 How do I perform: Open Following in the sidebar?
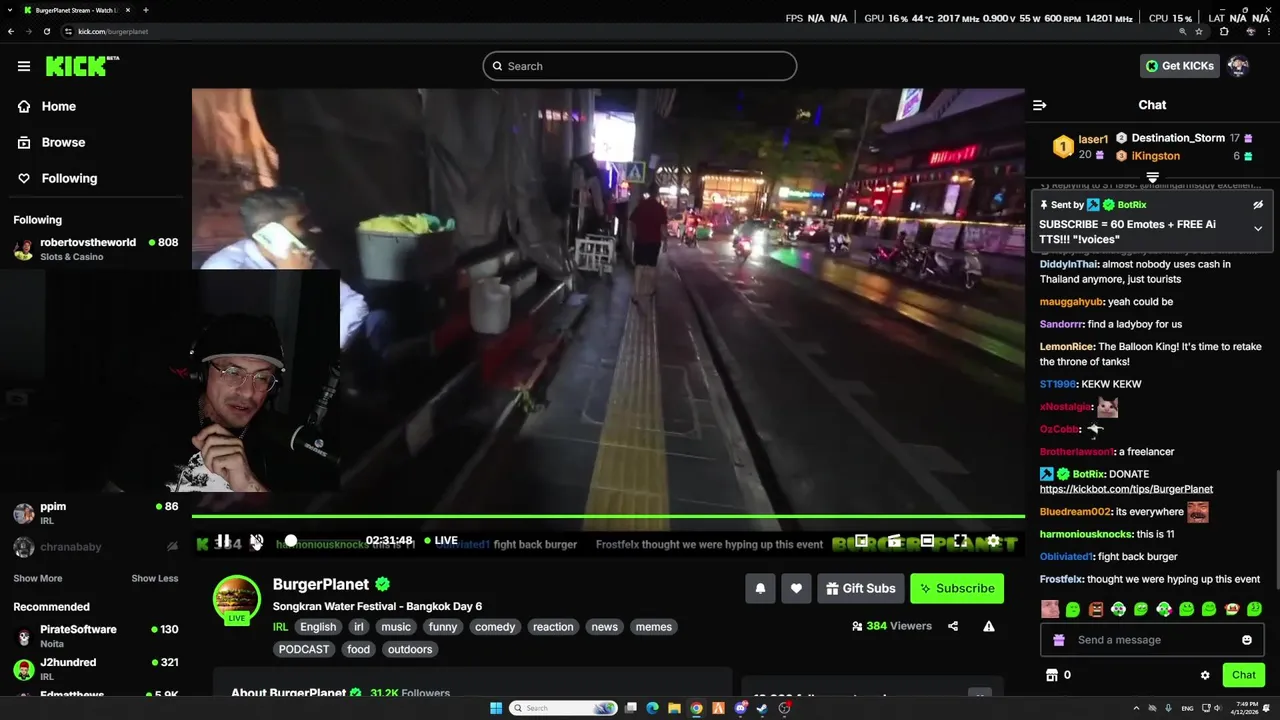(x=57, y=178)
